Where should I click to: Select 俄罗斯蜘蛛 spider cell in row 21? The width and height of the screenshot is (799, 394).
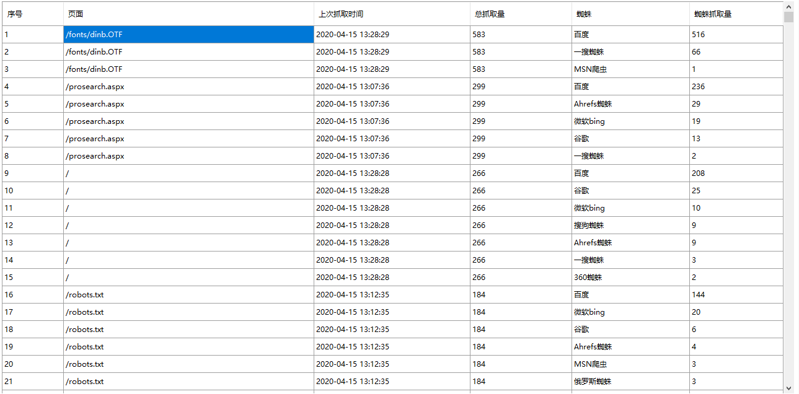(x=630, y=381)
